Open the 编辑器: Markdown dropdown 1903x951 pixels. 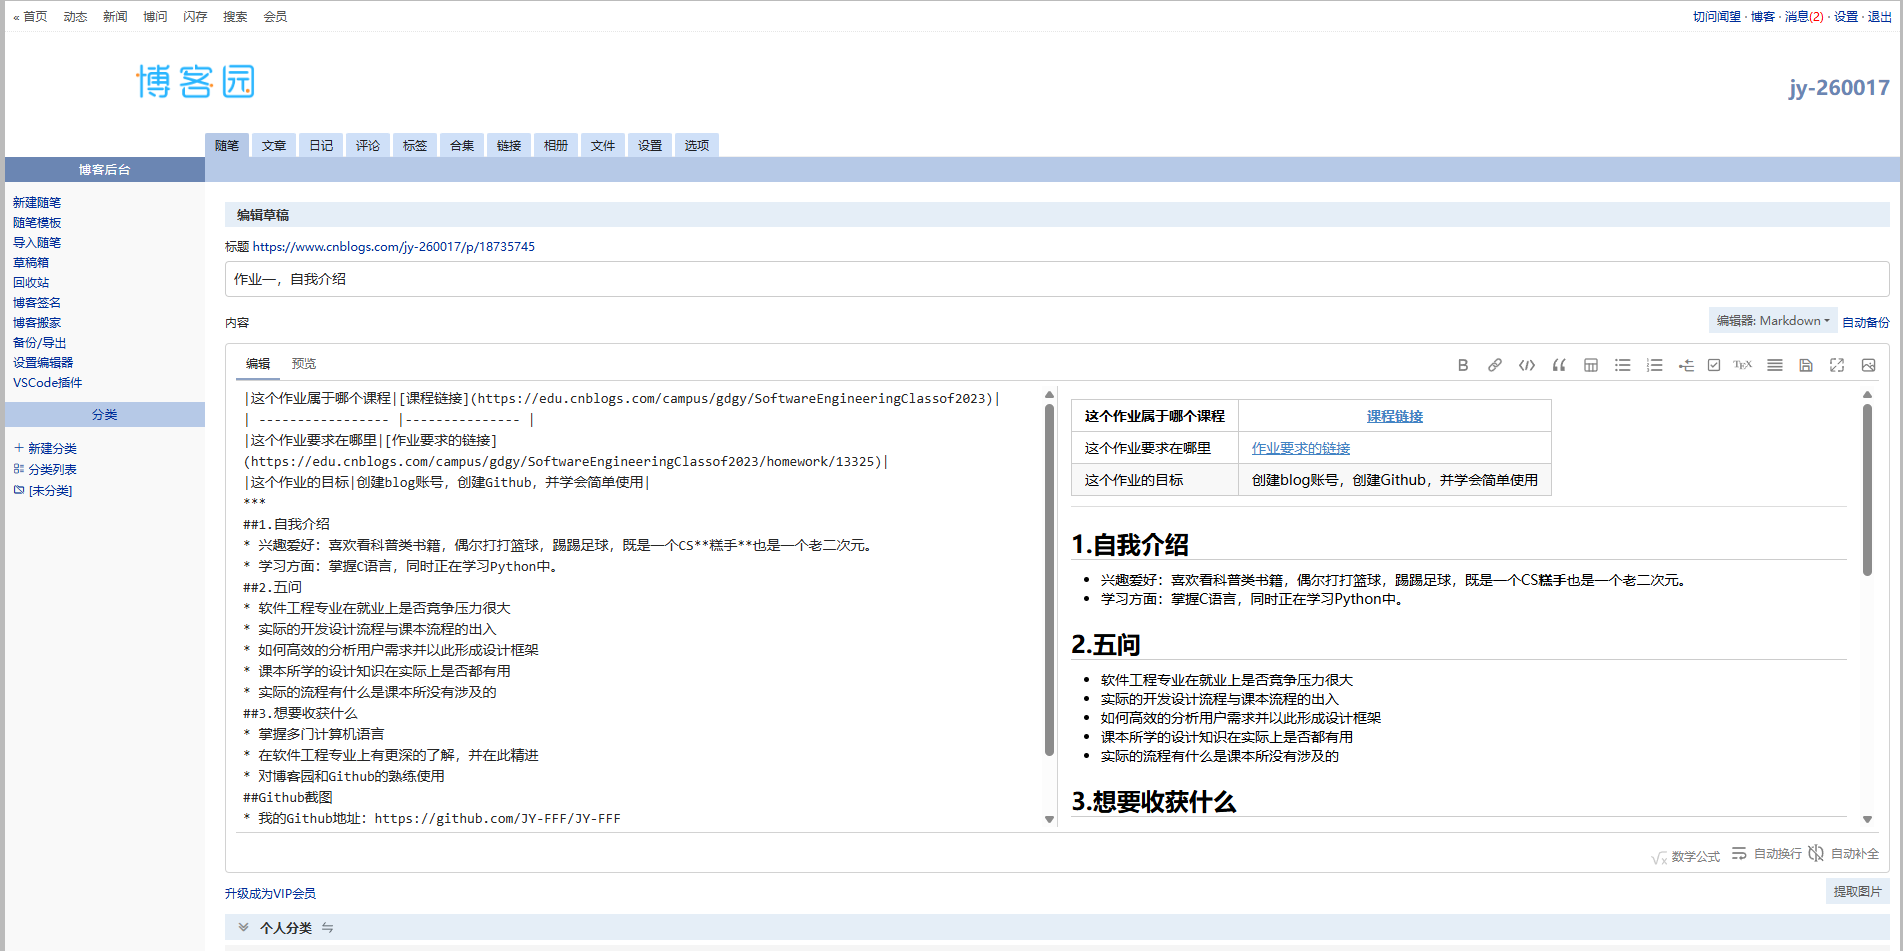click(1773, 321)
